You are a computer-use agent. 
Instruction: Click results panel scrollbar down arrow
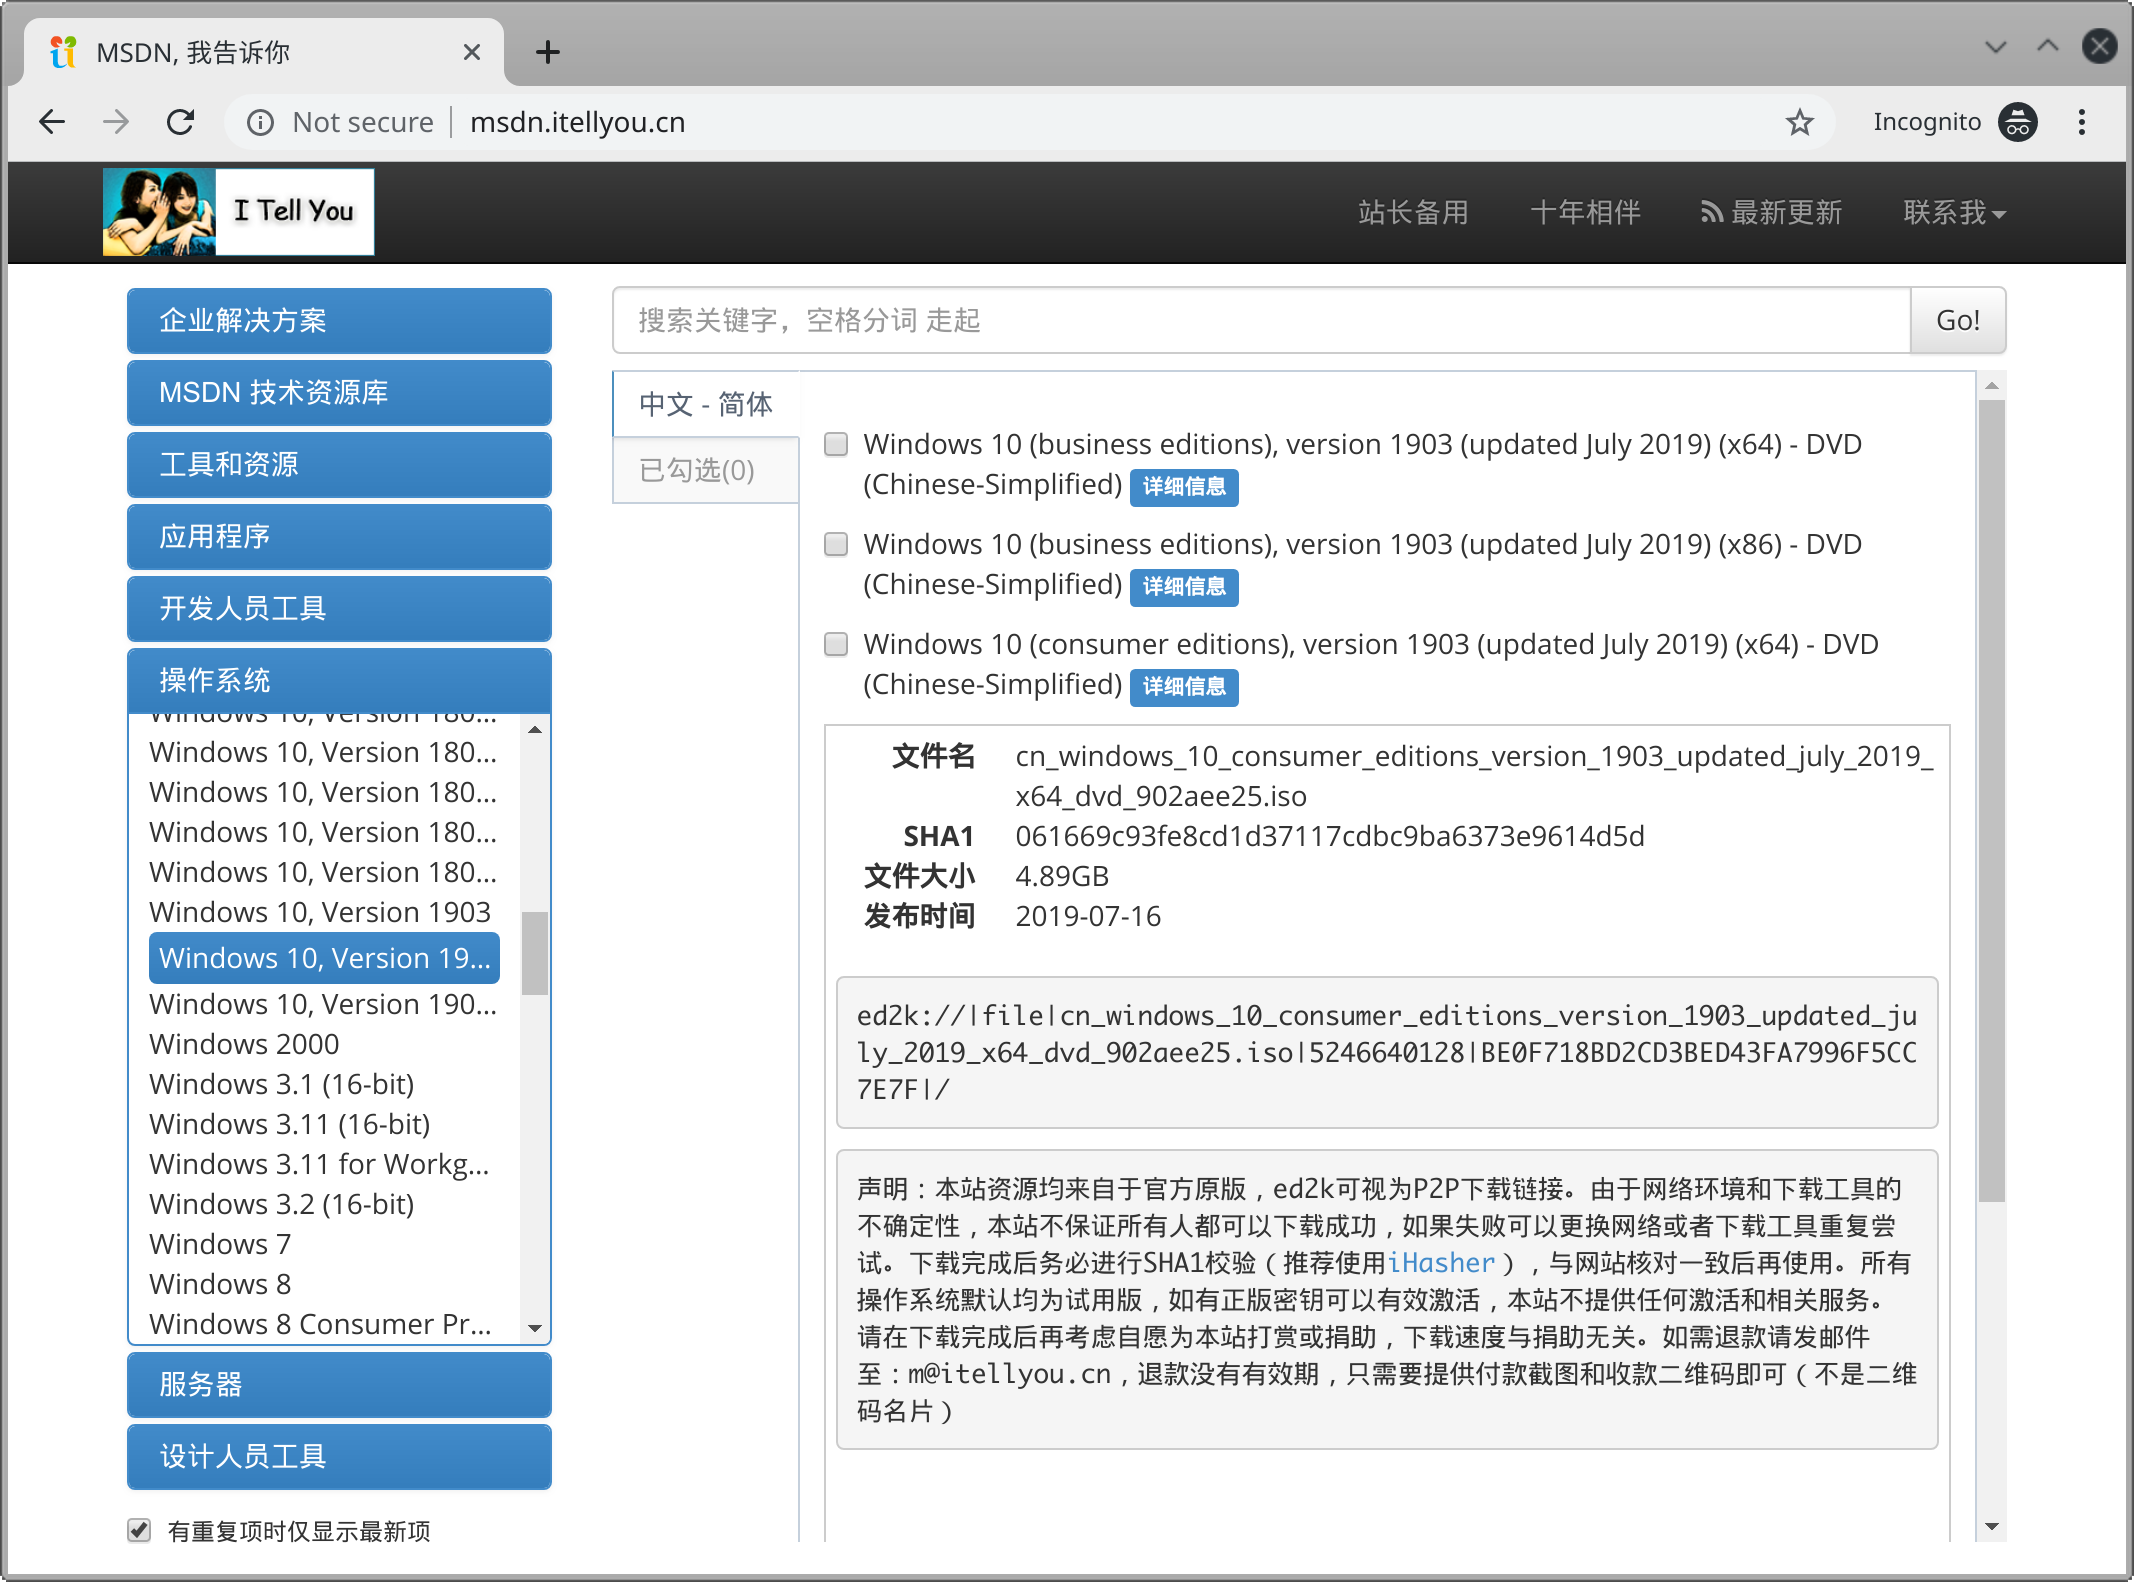point(1992,1527)
